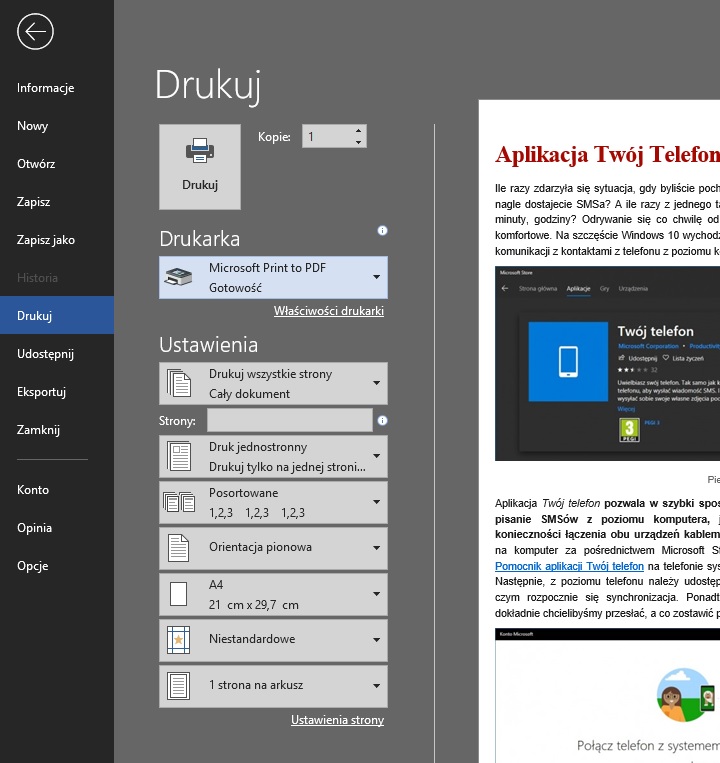This screenshot has width=720, height=763.
Task: Expand the Druk jednostronny dropdown
Action: (376, 456)
